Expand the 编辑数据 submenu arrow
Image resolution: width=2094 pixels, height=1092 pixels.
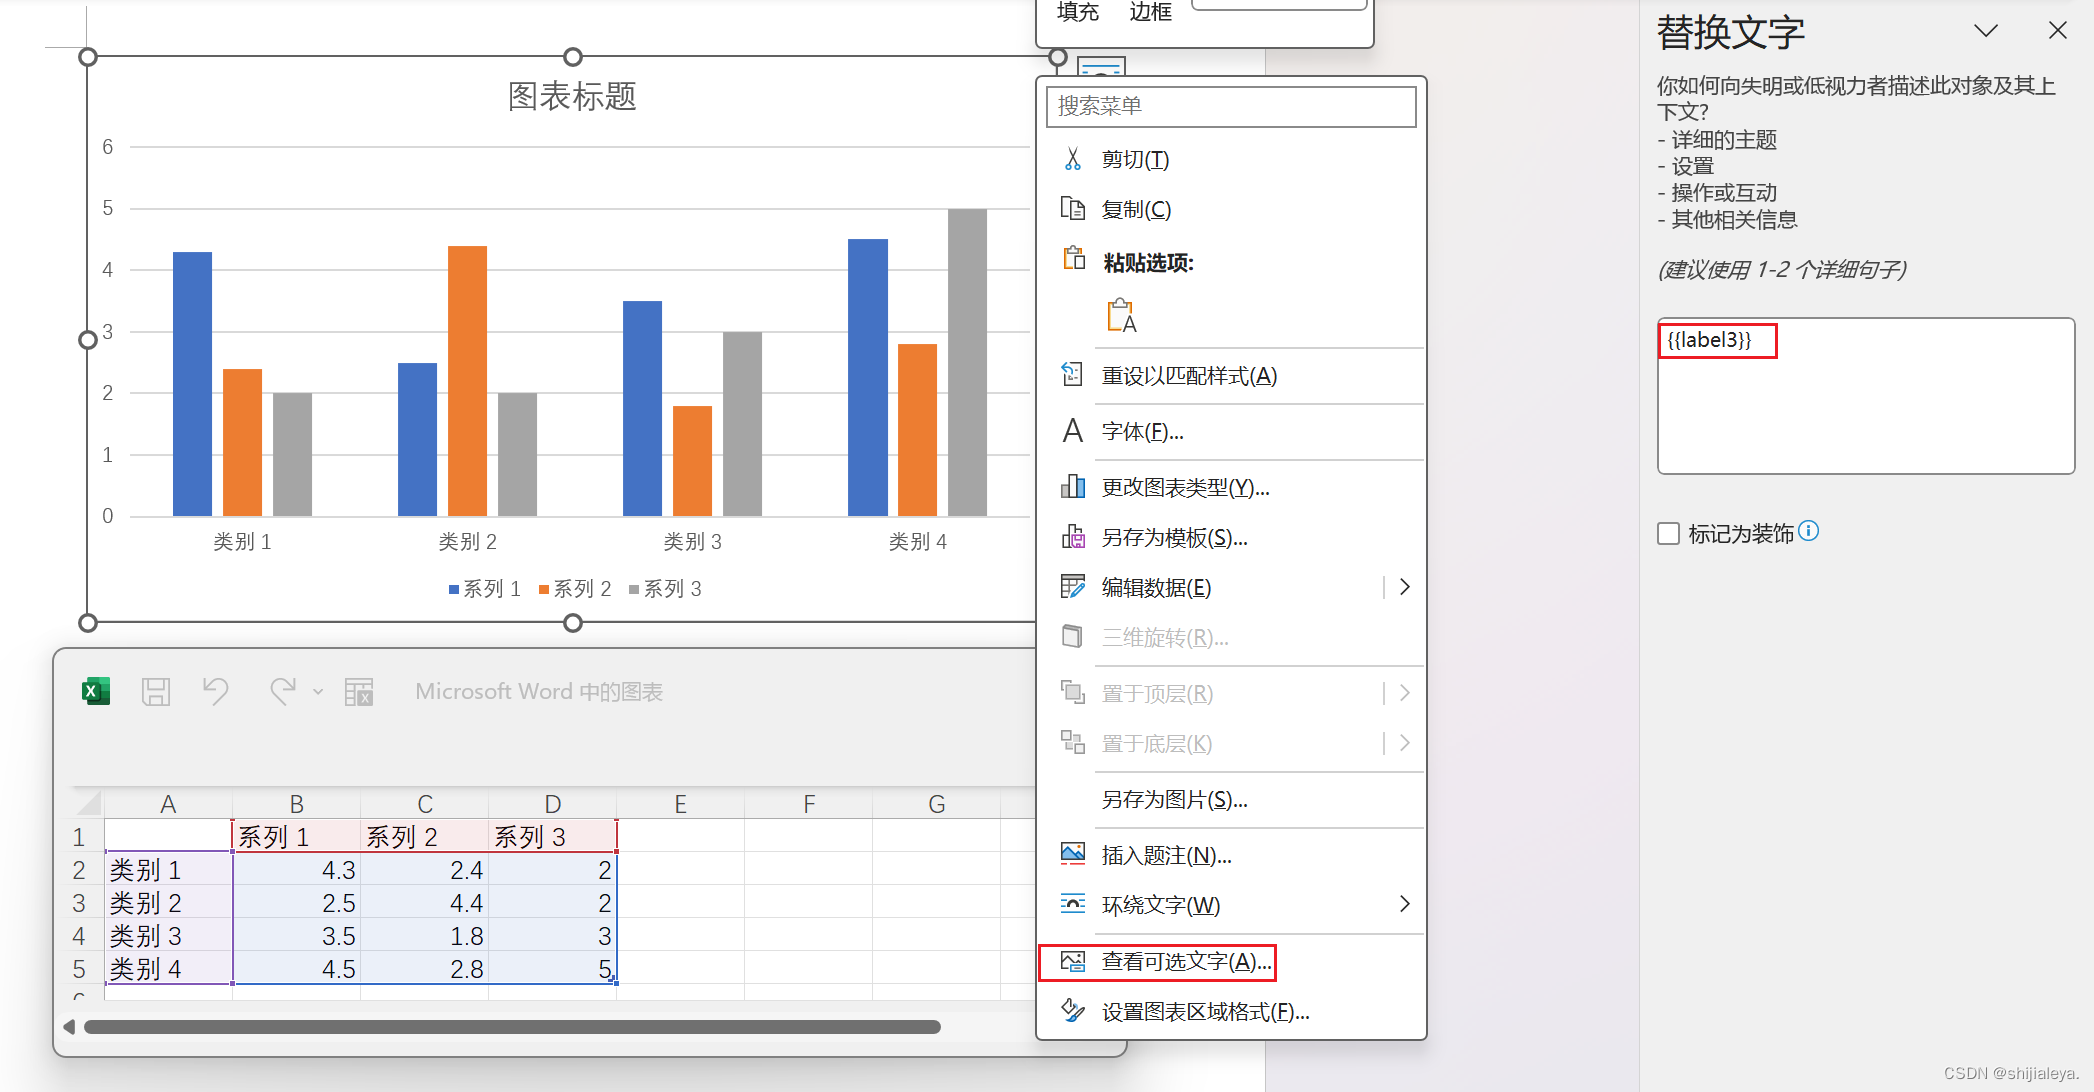(x=1404, y=587)
